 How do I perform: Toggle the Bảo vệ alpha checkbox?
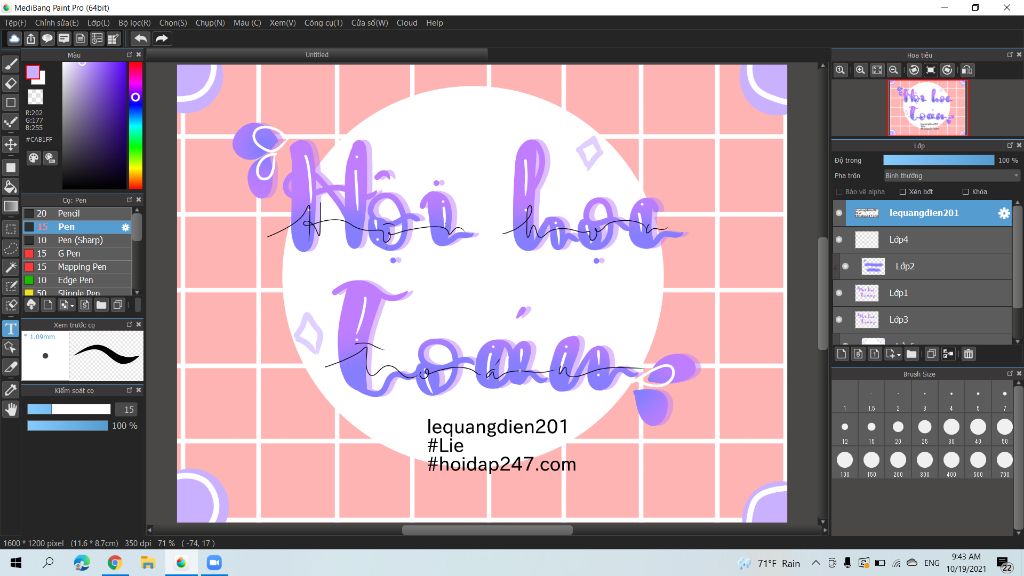click(x=839, y=192)
